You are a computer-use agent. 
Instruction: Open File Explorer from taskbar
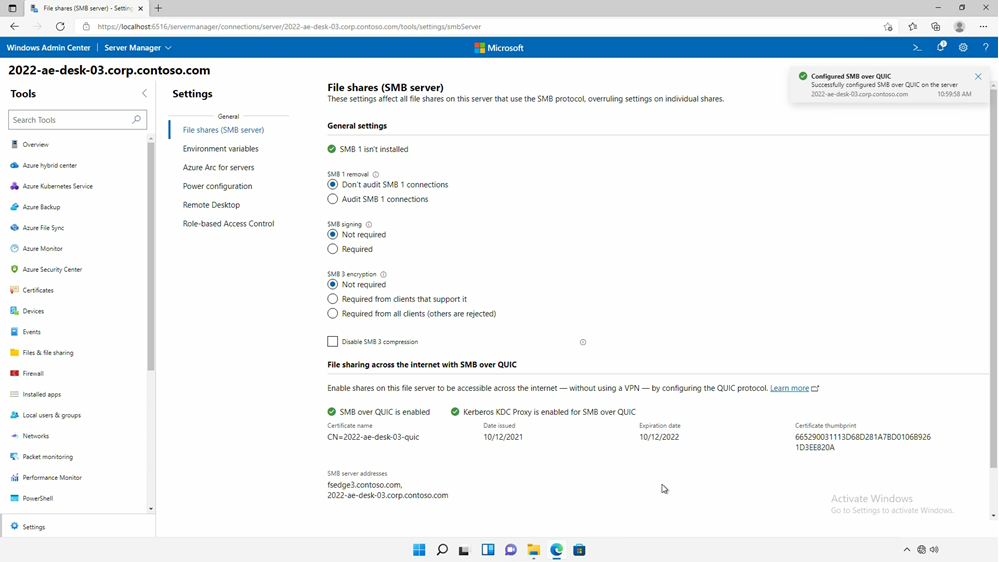(533, 550)
